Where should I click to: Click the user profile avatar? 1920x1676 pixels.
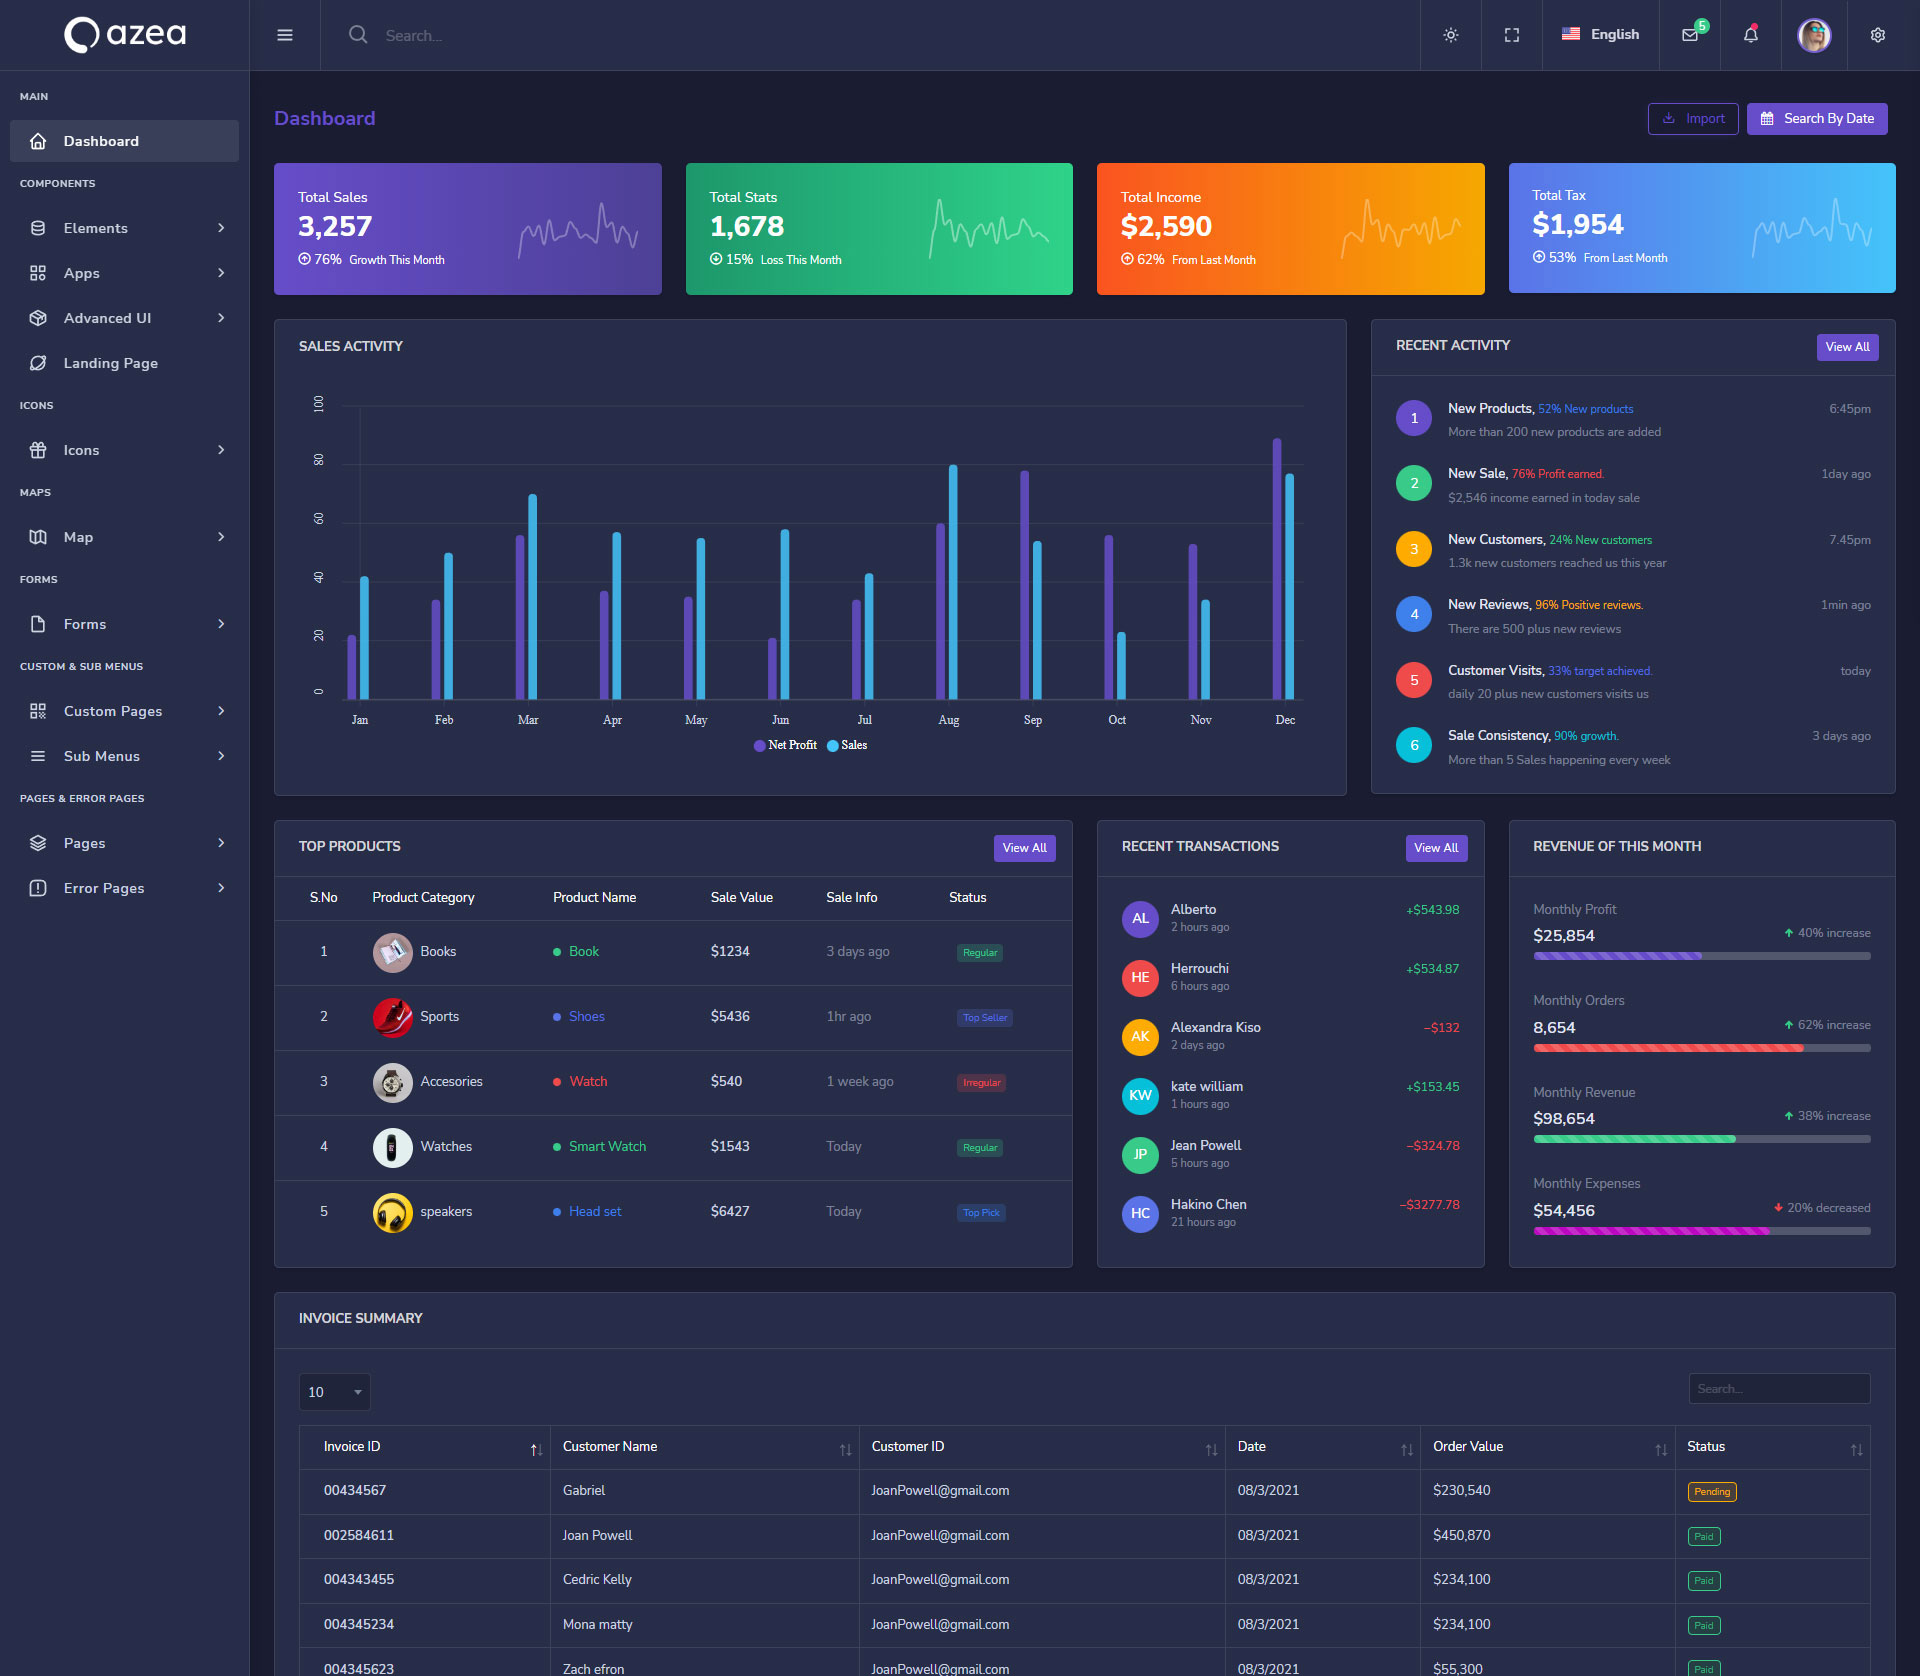(x=1813, y=35)
